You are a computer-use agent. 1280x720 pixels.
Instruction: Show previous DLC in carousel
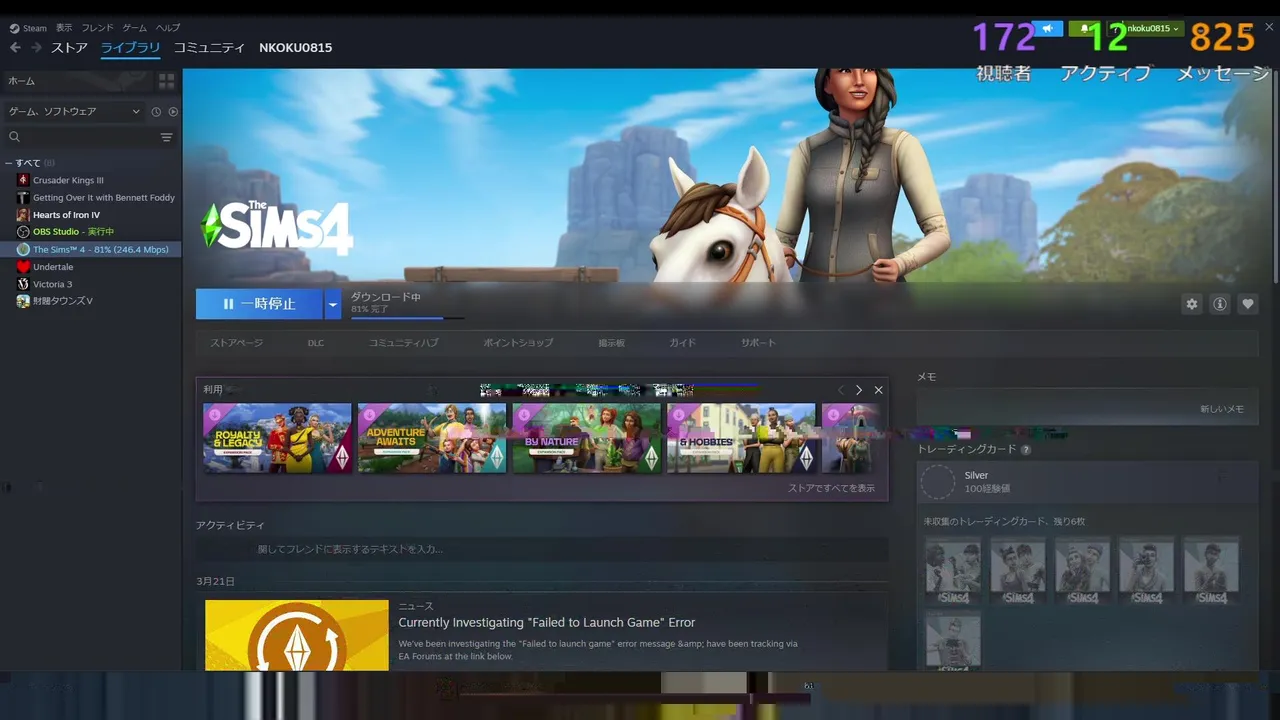[841, 390]
